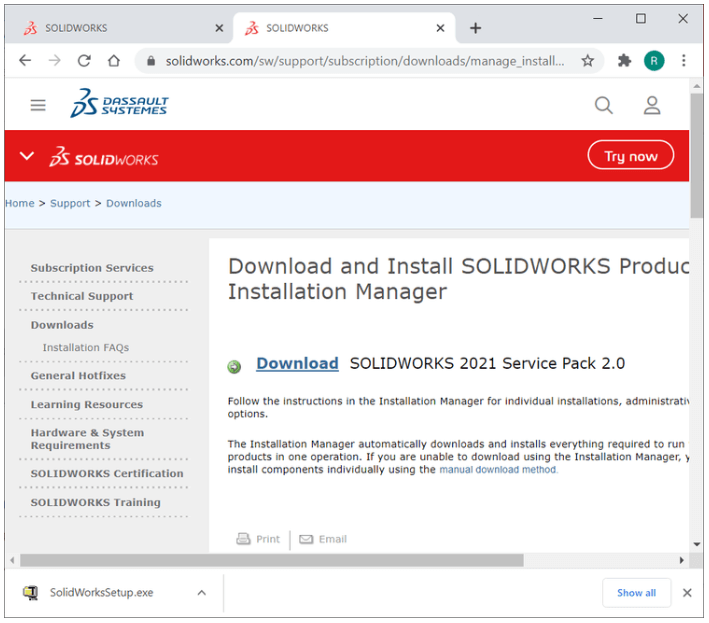View site security lock info
The image size is (709, 623).
click(x=151, y=61)
